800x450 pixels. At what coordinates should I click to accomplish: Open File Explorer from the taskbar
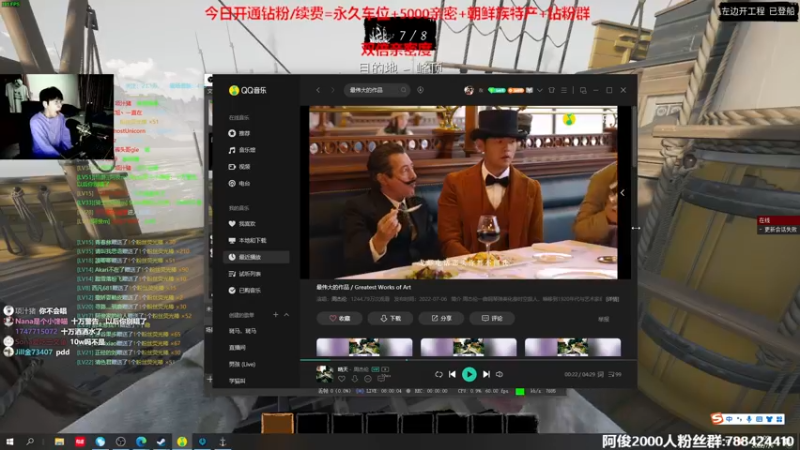click(x=60, y=442)
